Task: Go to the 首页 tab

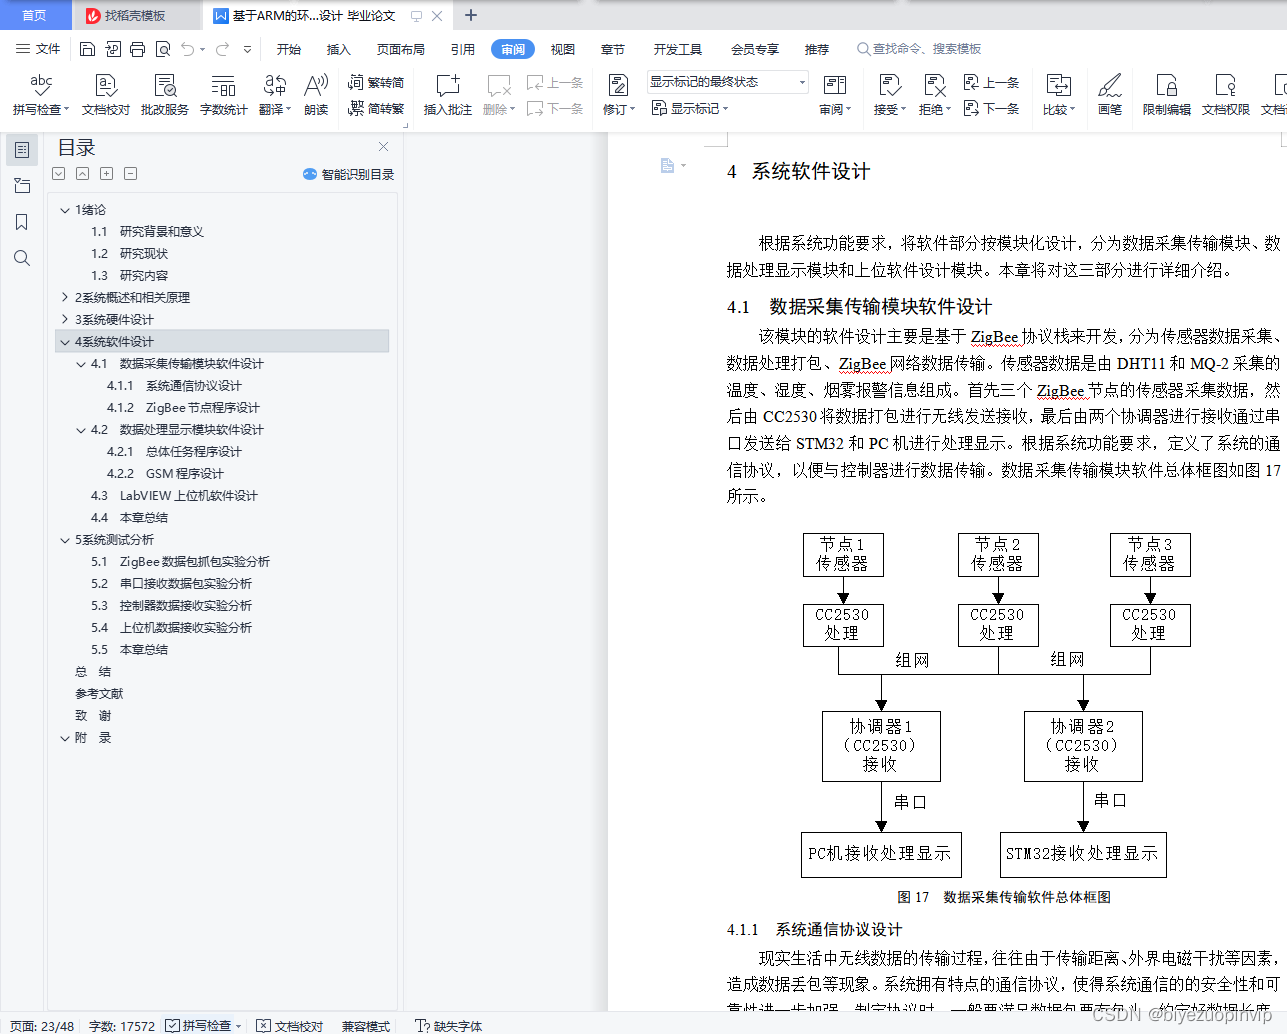Action: pos(35,15)
